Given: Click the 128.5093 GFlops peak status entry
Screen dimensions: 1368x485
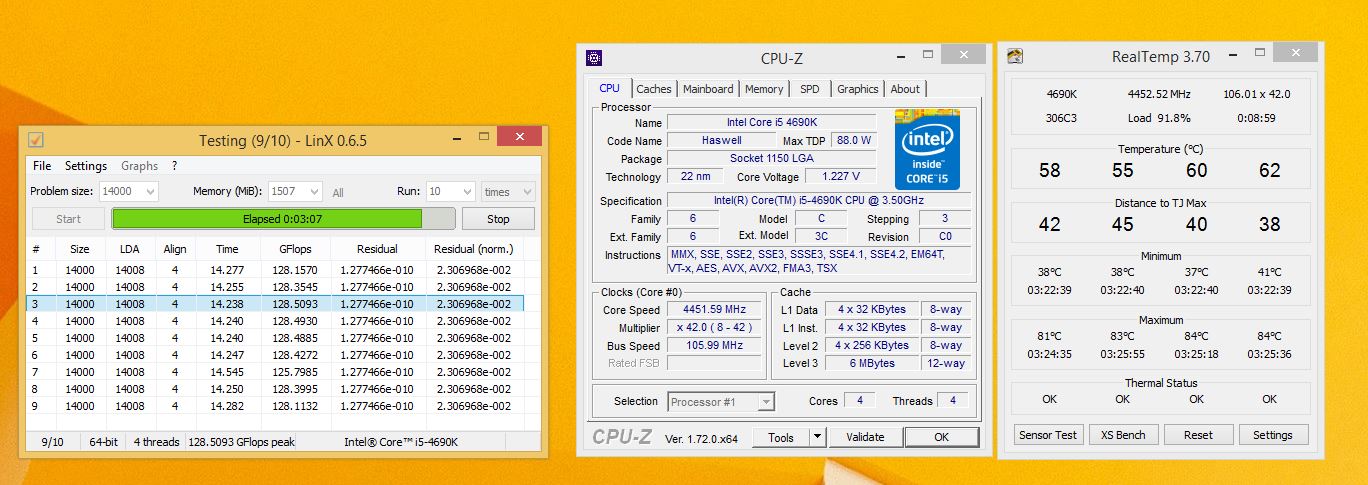Looking at the screenshot, I should [x=240, y=441].
